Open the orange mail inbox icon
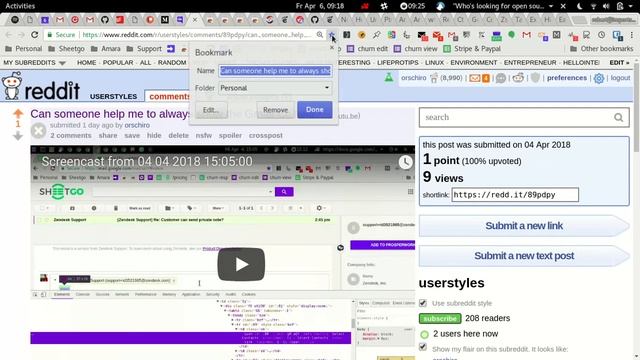 click(475, 78)
